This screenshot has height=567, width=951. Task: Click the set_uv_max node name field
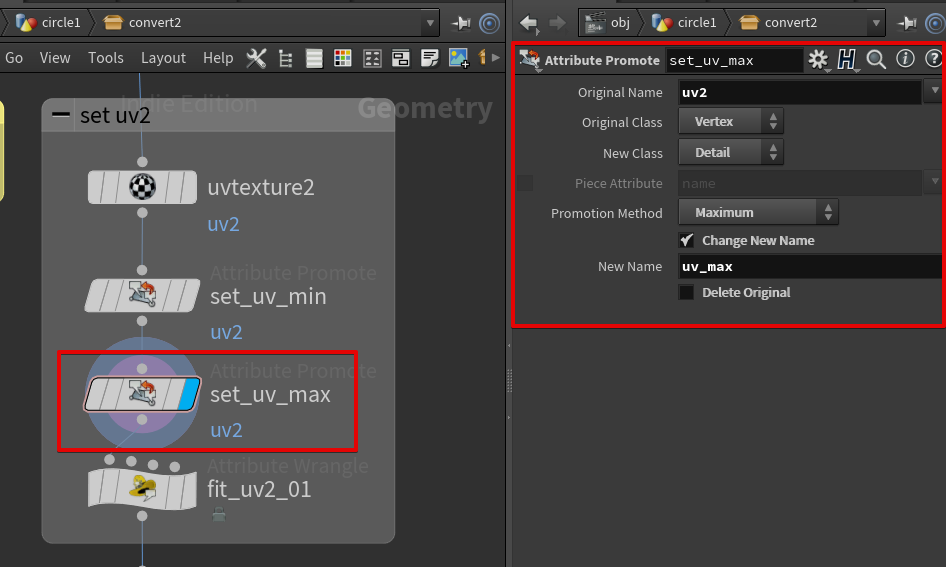pyautogui.click(x=734, y=60)
